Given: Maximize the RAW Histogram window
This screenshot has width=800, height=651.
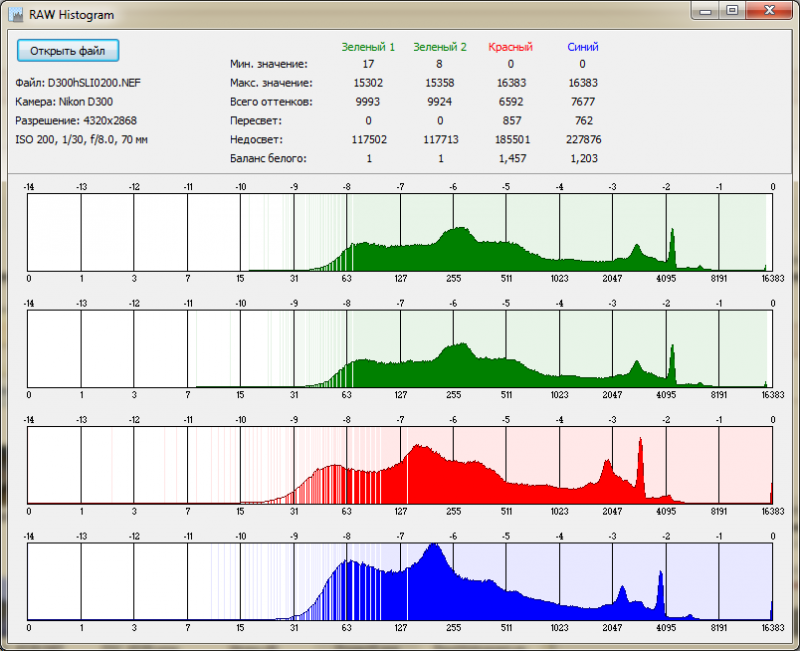Looking at the screenshot, I should tap(732, 10).
